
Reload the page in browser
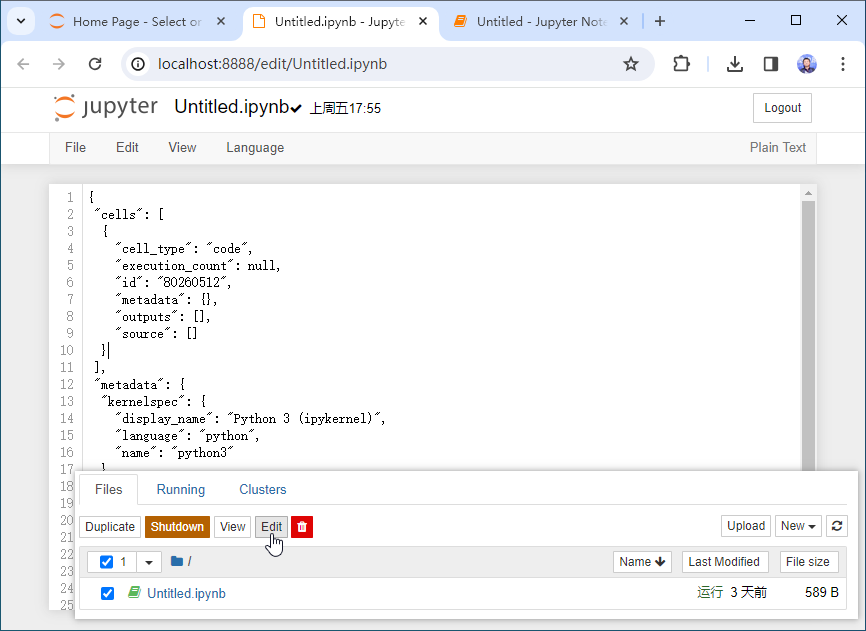tap(95, 64)
